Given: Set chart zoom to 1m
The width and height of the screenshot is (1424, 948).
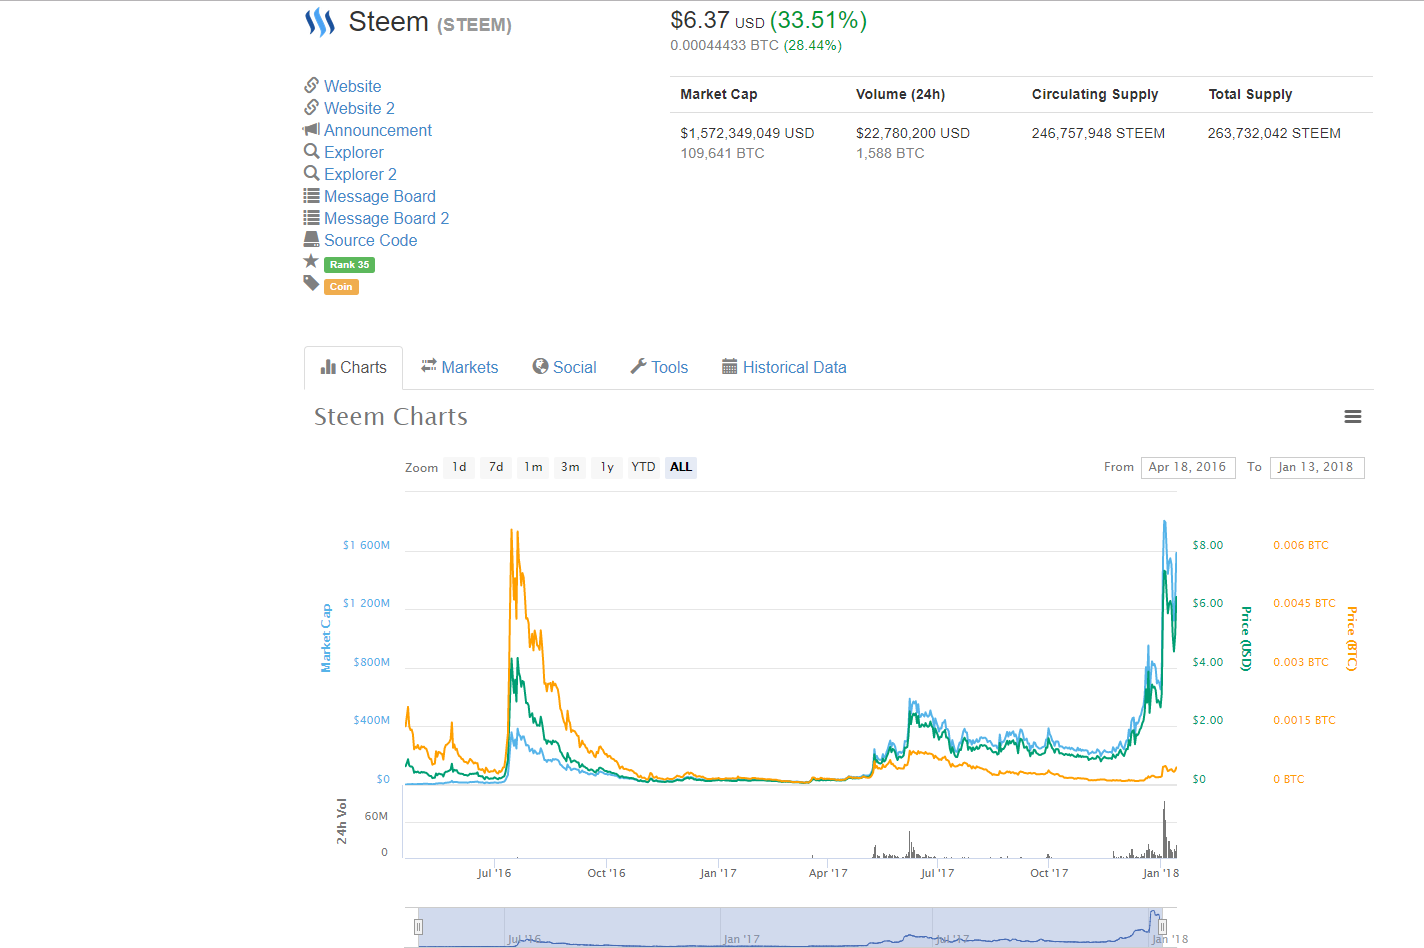Looking at the screenshot, I should tap(533, 467).
